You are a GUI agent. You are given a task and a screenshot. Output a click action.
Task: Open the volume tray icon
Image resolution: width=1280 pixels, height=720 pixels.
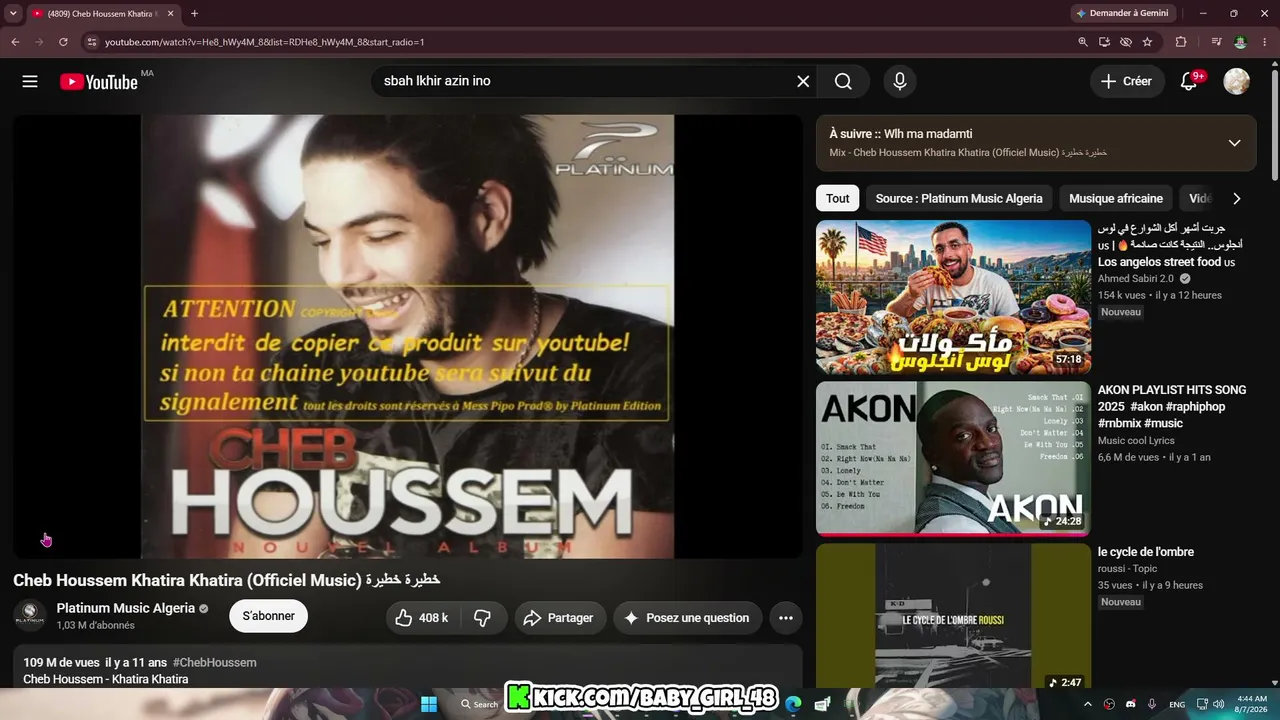pyautogui.click(x=1218, y=704)
